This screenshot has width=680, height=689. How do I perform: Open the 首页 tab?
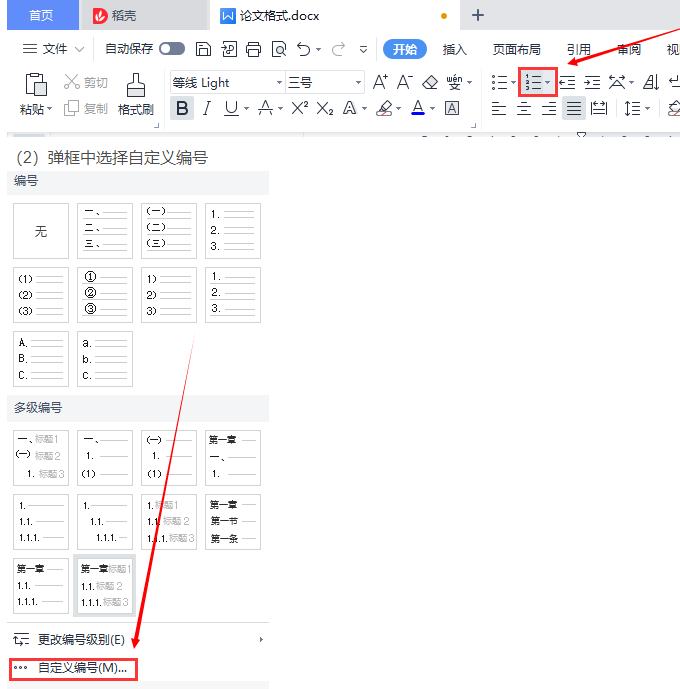[41, 15]
